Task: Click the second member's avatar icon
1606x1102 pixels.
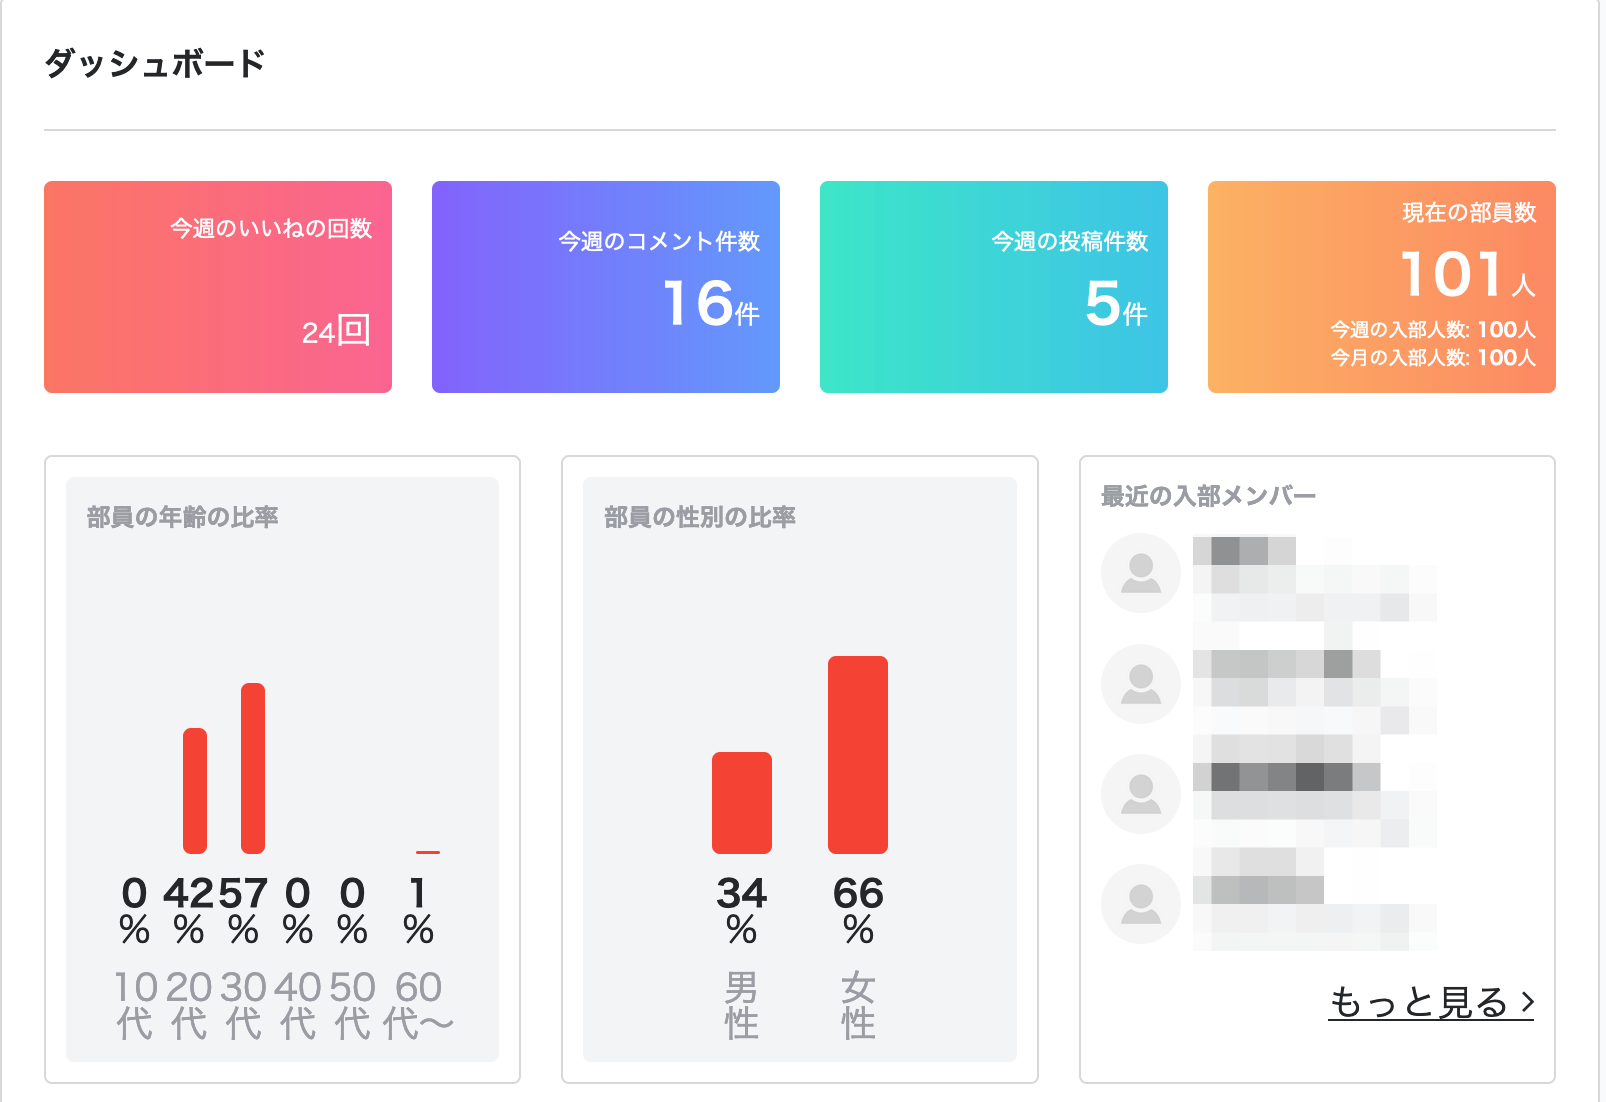Action: [1140, 683]
